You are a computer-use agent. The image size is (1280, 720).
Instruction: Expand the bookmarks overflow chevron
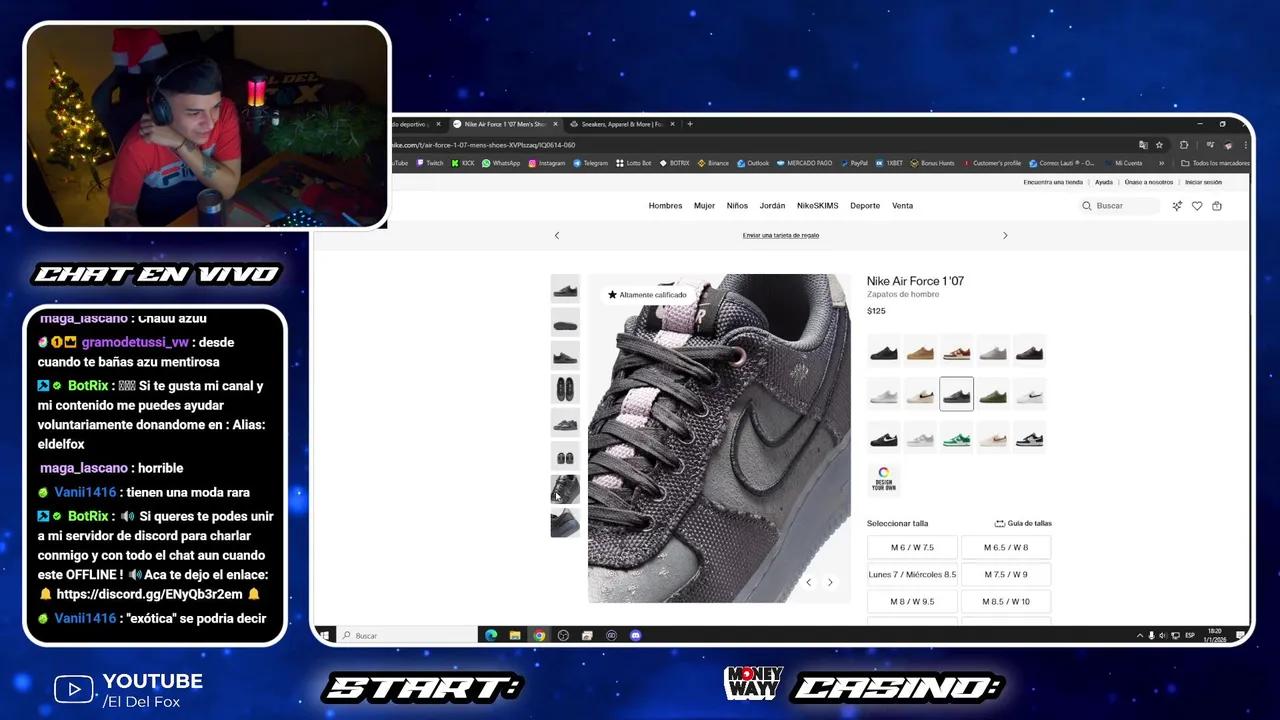coord(1161,163)
